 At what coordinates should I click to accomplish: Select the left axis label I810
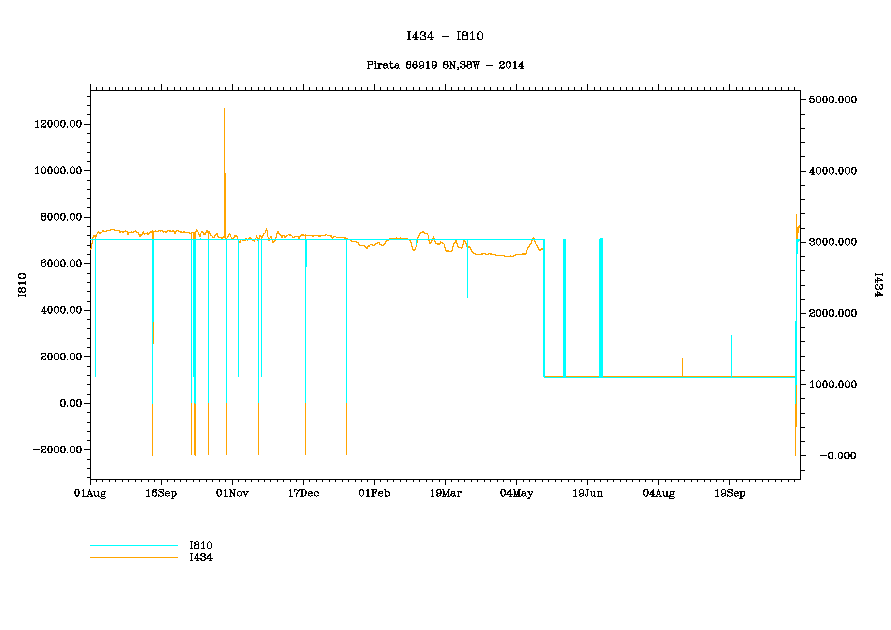point(22,286)
